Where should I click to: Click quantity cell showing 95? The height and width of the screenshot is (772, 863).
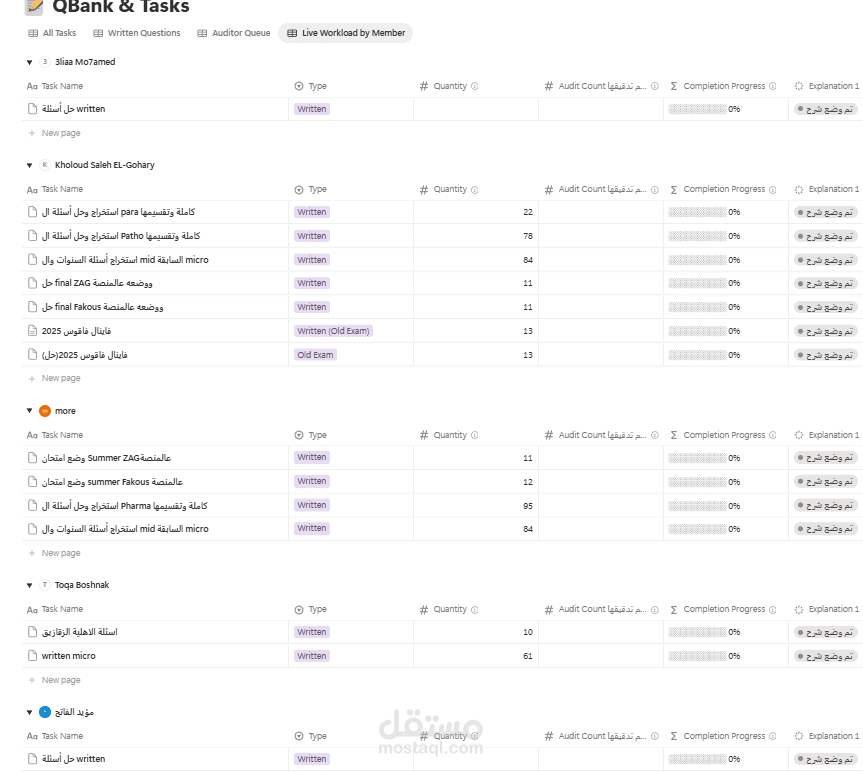tap(476, 506)
